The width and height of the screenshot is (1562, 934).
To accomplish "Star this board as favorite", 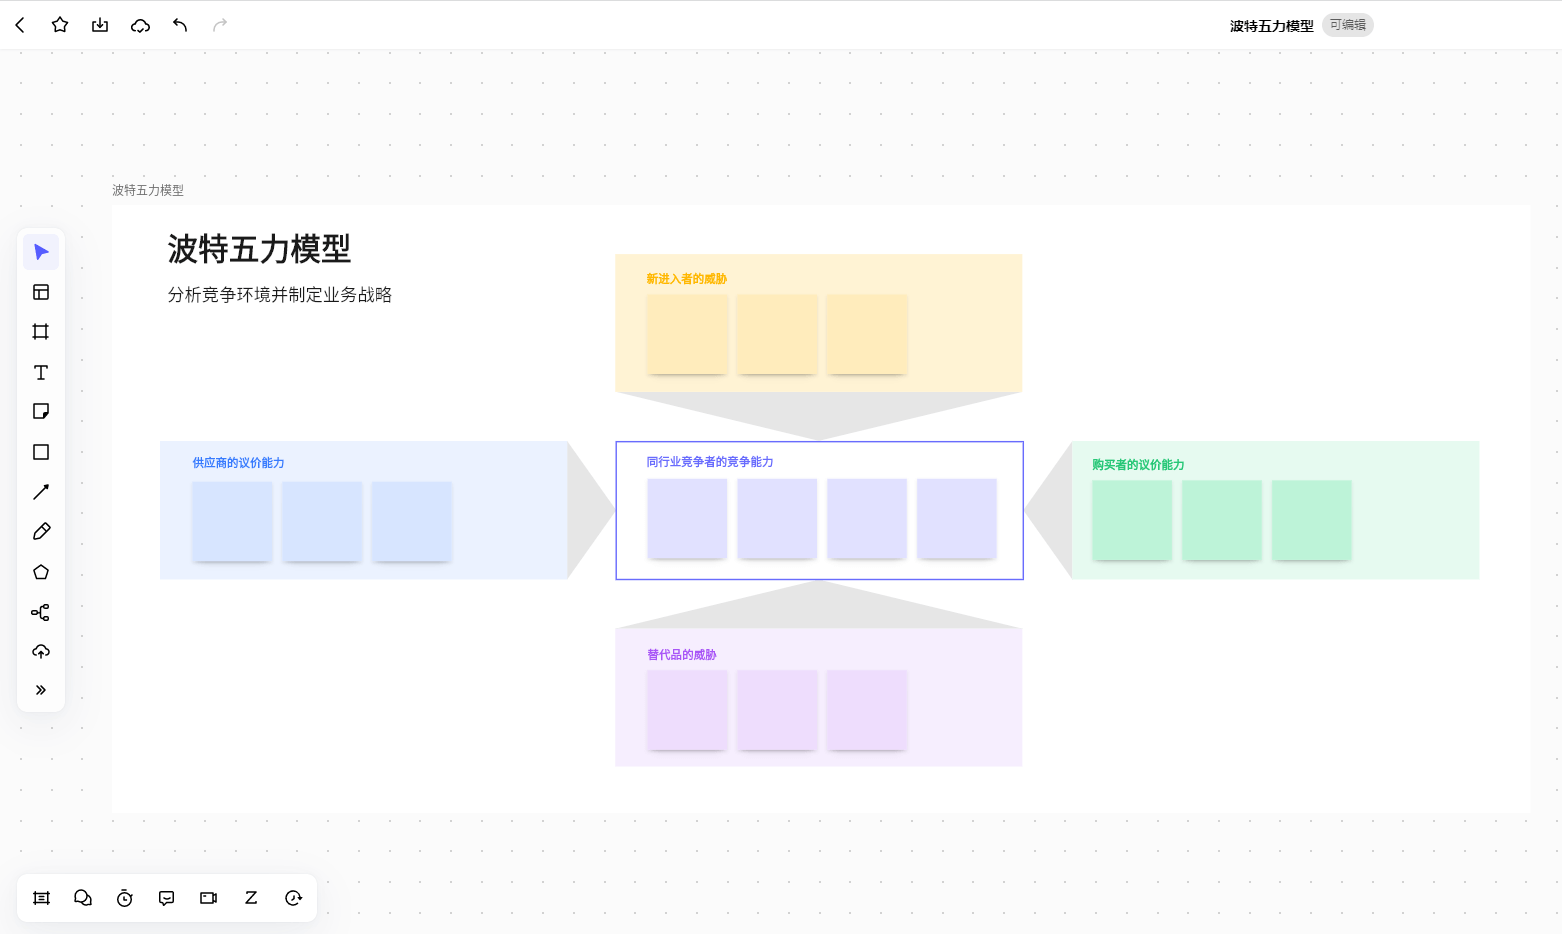I will point(60,25).
